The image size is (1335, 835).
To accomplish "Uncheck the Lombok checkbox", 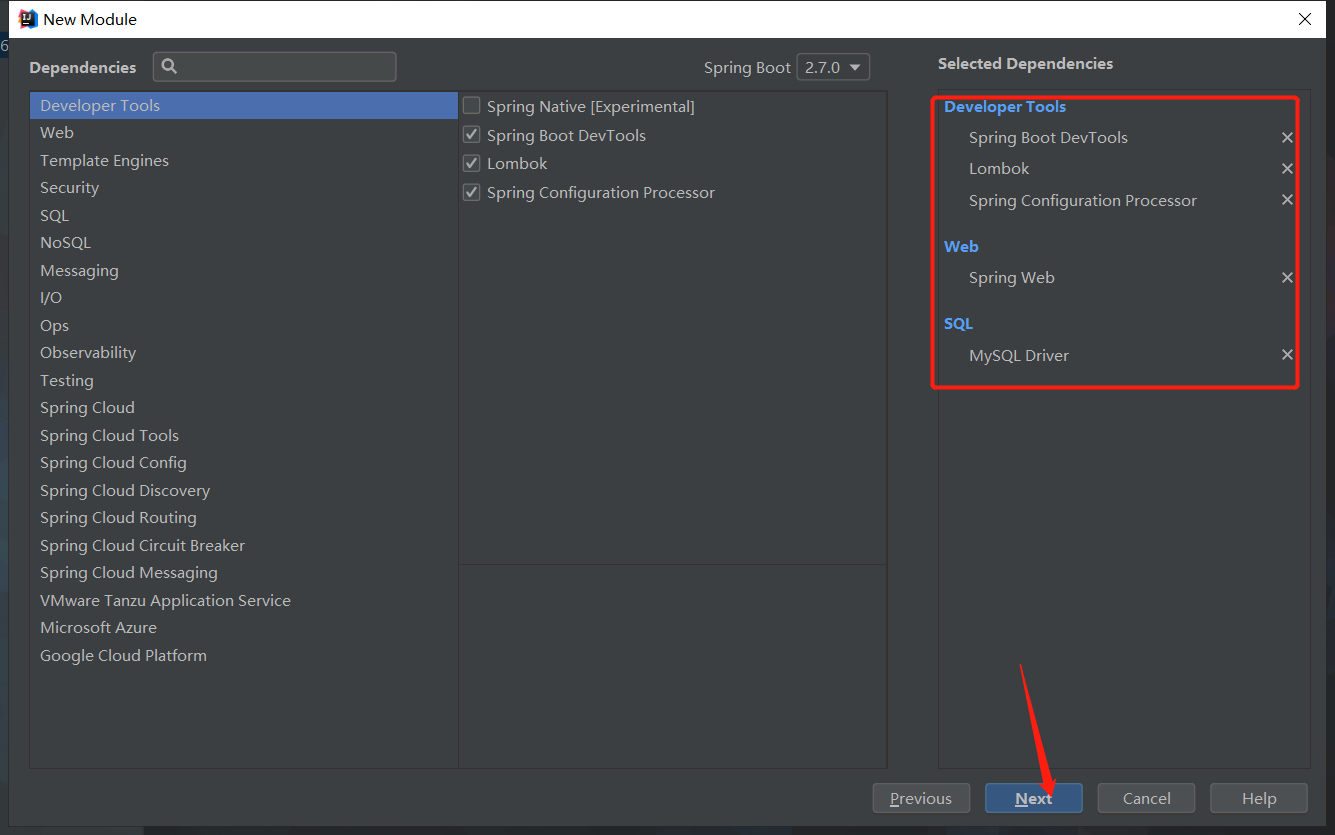I will click(x=472, y=163).
